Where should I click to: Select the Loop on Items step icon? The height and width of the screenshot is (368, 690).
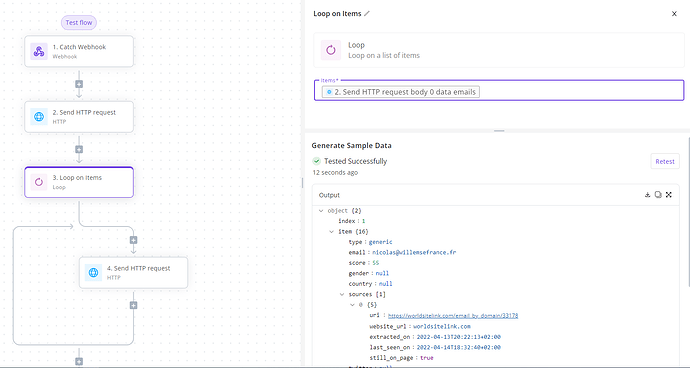pyautogui.click(x=39, y=182)
